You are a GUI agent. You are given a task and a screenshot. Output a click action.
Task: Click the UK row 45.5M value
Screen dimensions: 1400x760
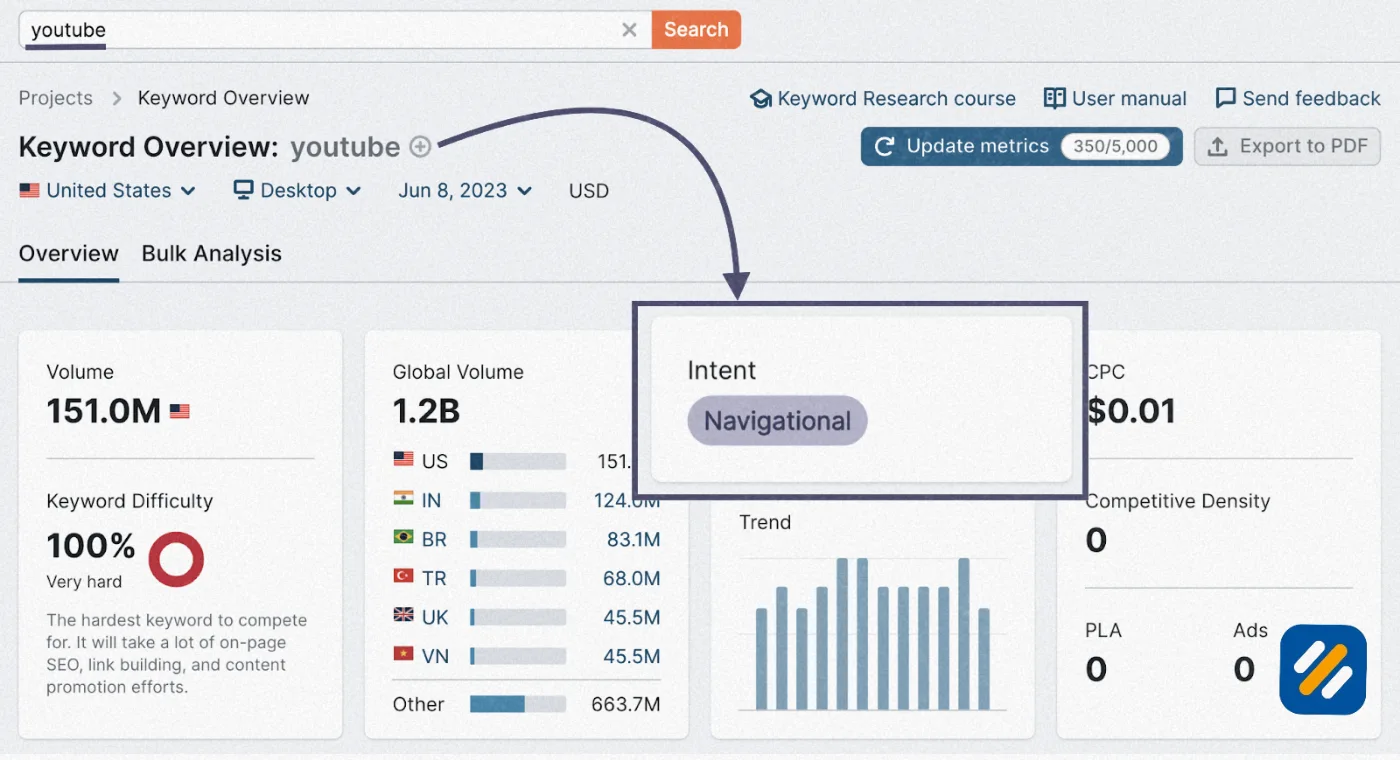[x=632, y=617]
